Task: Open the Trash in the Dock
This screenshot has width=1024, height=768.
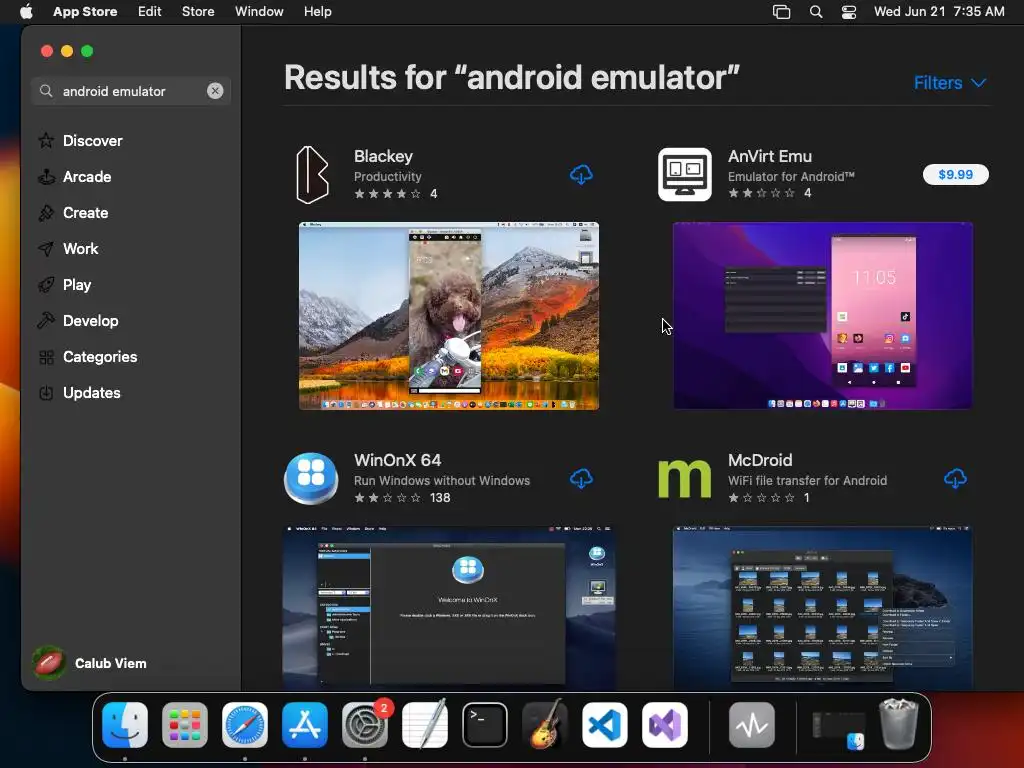Action: click(x=899, y=724)
